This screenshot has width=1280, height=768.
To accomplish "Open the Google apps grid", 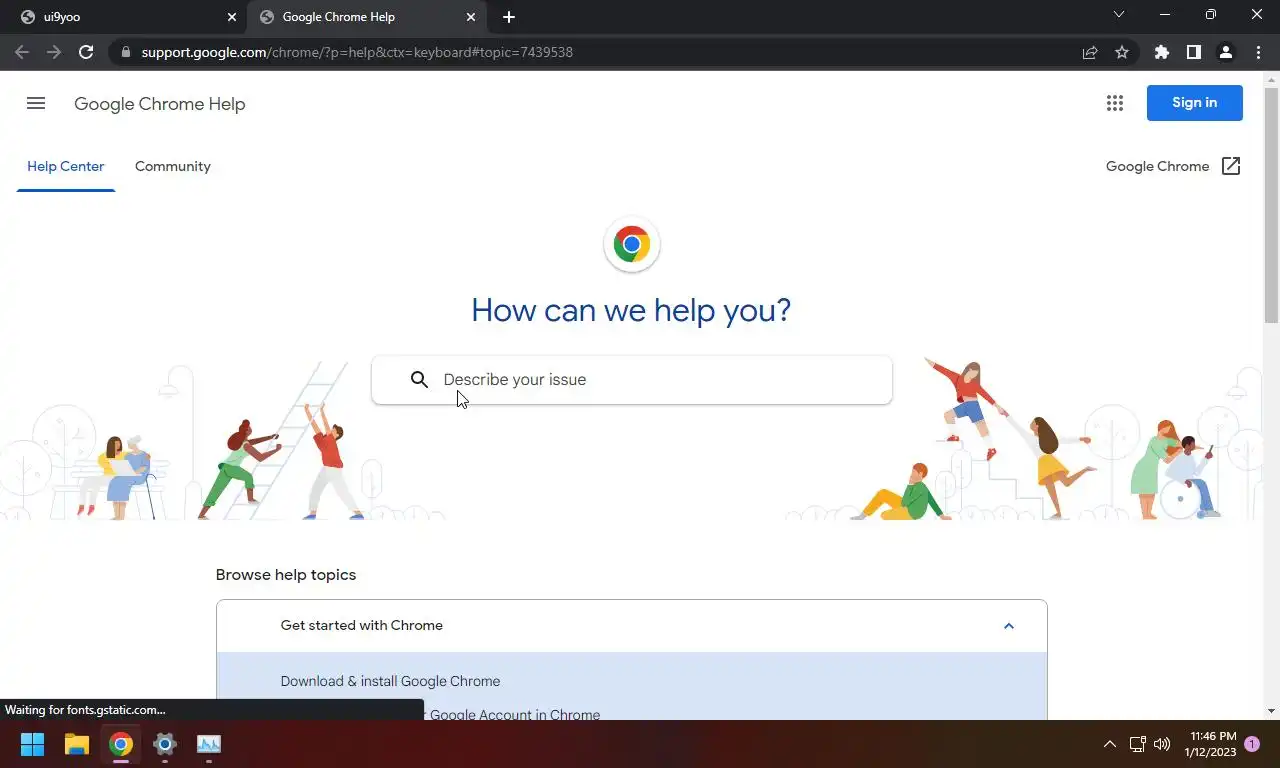I will point(1115,103).
